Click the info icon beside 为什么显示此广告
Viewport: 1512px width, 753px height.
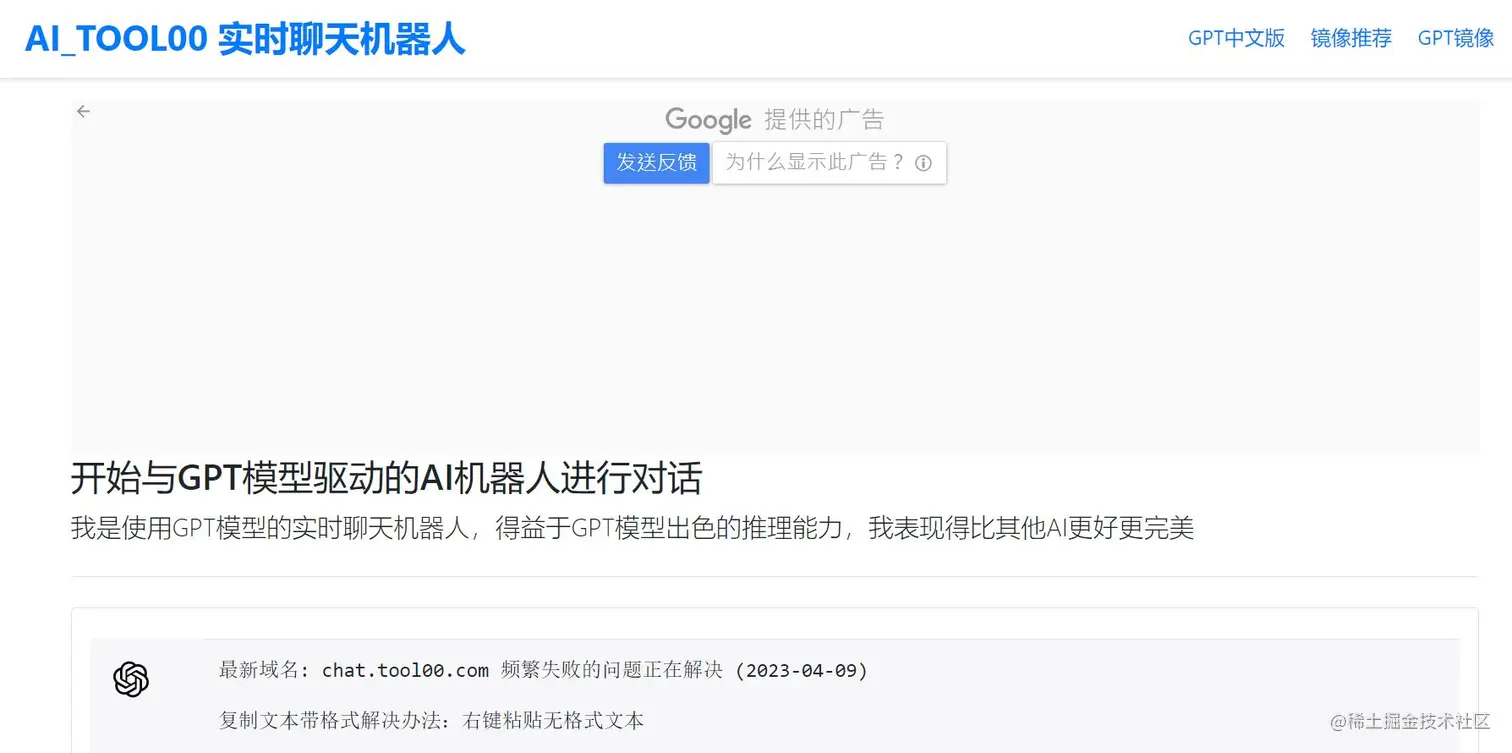tap(923, 163)
